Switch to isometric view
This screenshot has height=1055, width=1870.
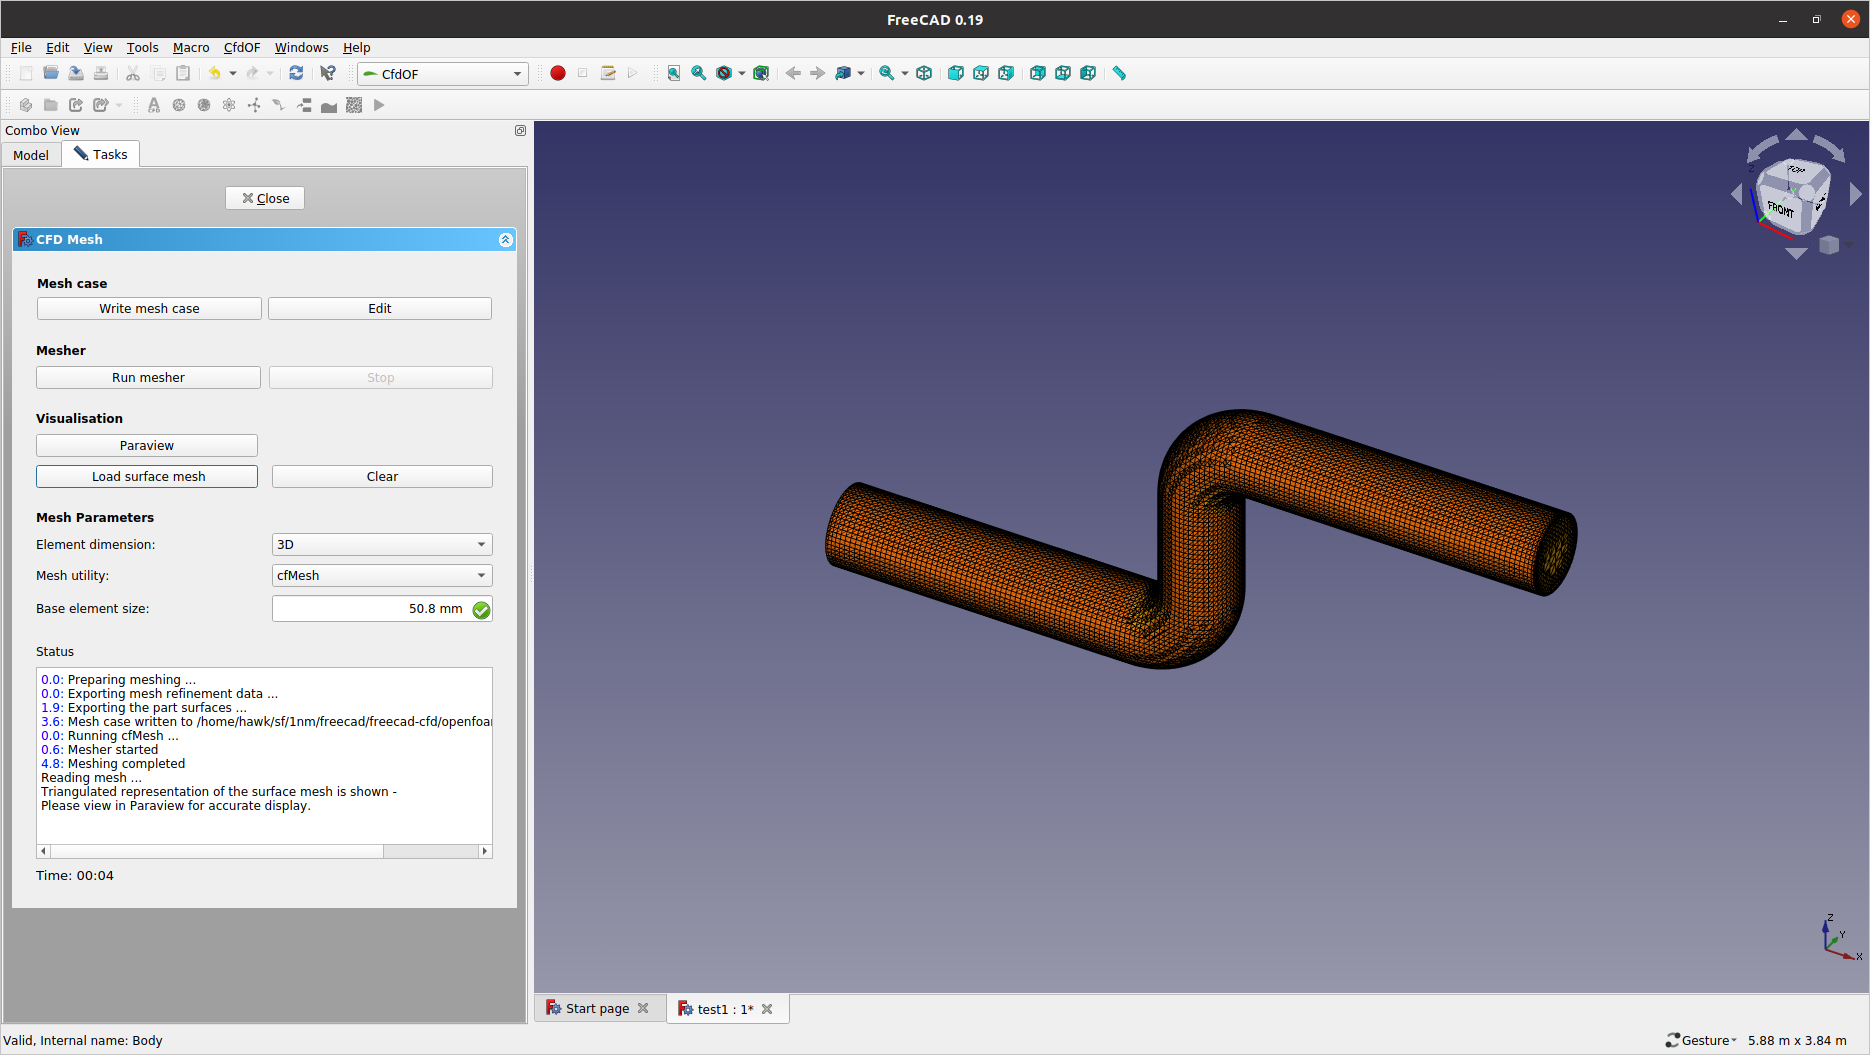924,73
